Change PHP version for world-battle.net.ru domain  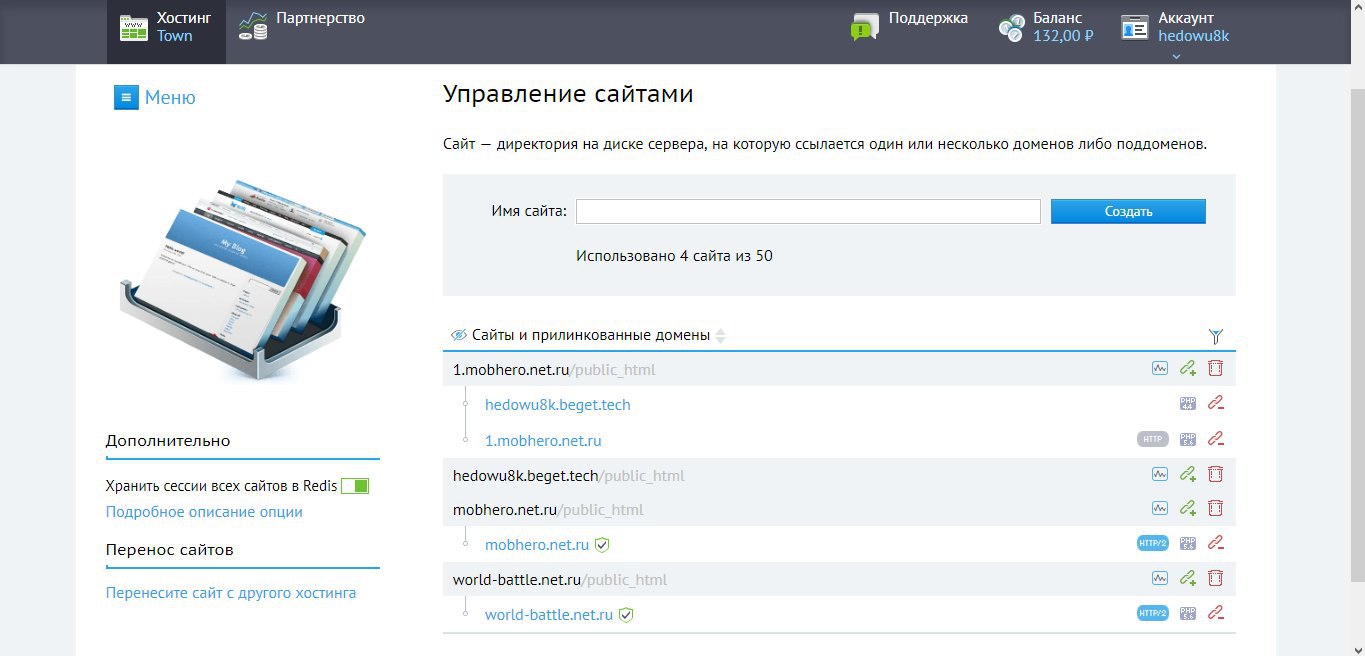(1187, 613)
